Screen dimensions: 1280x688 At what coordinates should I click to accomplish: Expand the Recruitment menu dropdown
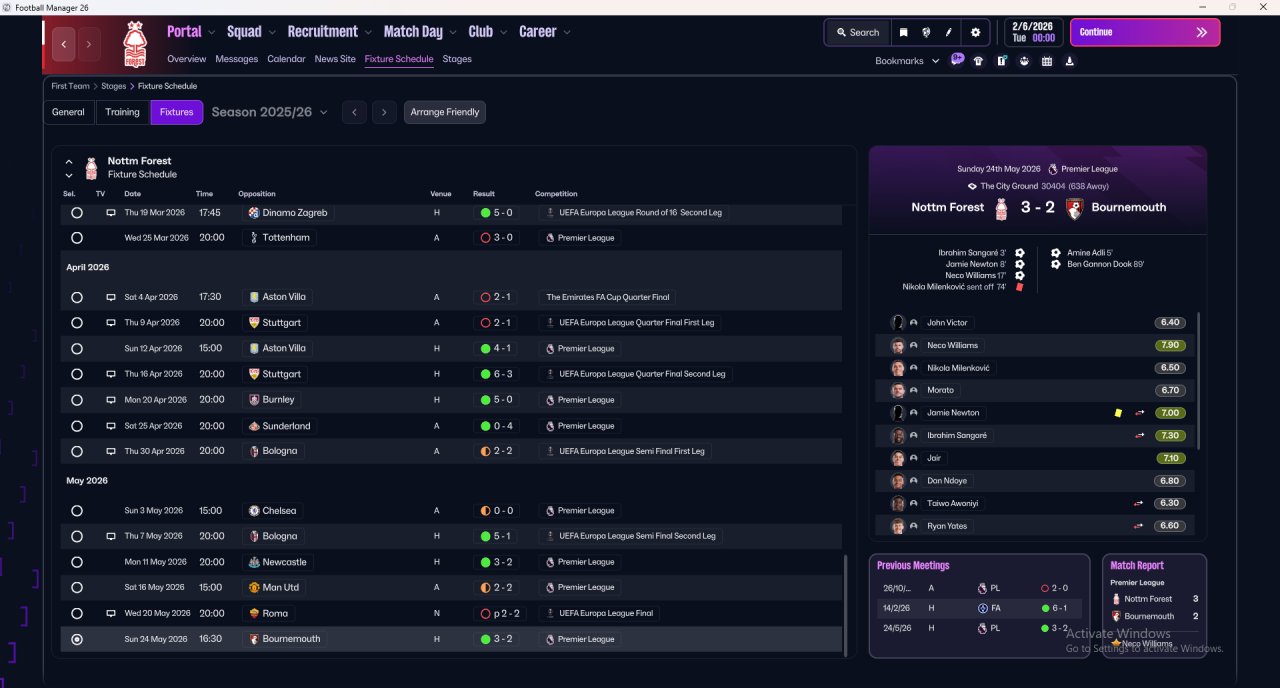pyautogui.click(x=368, y=33)
